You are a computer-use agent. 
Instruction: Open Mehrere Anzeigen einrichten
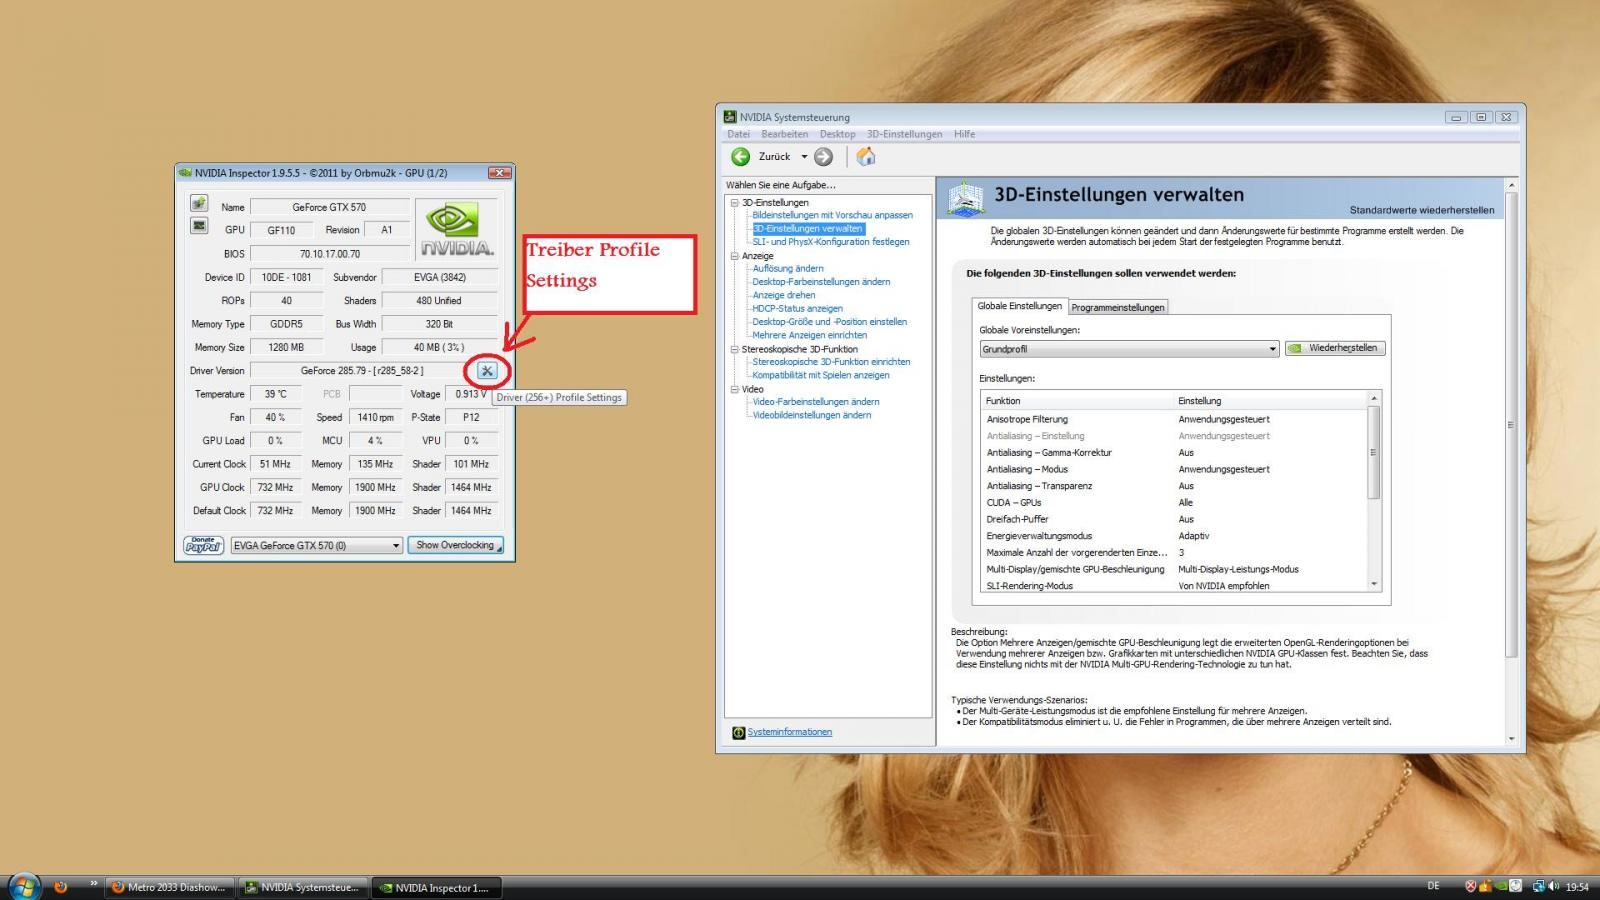pyautogui.click(x=809, y=335)
